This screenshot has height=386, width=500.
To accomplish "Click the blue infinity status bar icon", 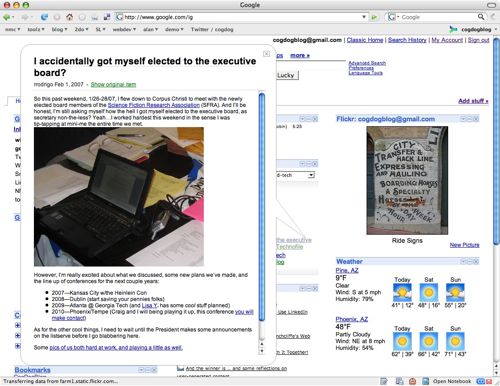I will pyautogui.click(x=481, y=381).
